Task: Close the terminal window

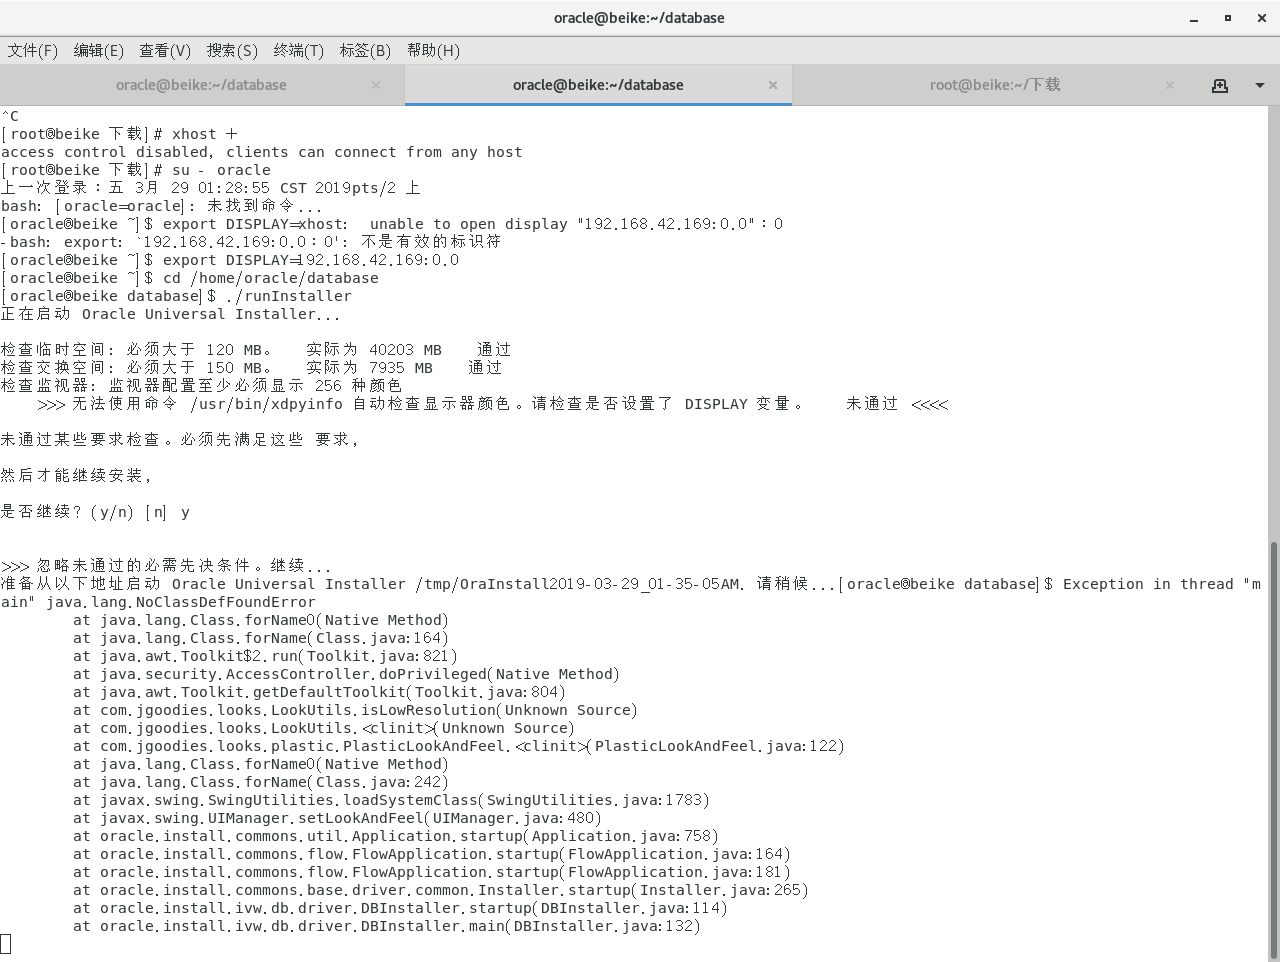Action: (x=1263, y=18)
